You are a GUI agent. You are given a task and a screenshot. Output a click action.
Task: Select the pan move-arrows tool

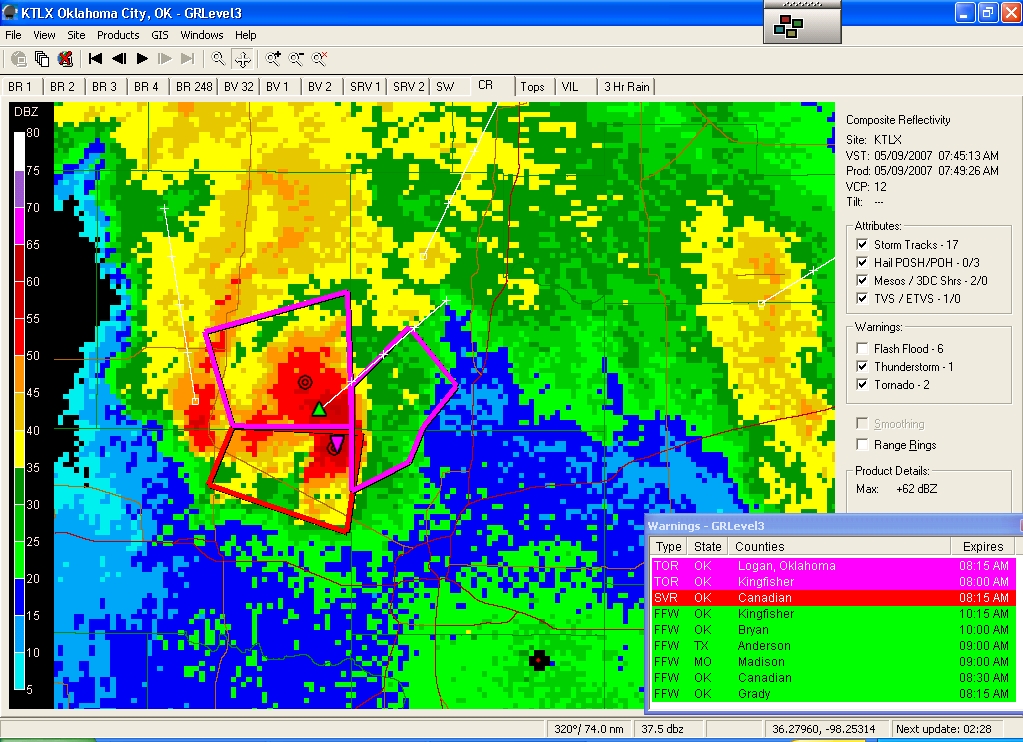pyautogui.click(x=243, y=59)
